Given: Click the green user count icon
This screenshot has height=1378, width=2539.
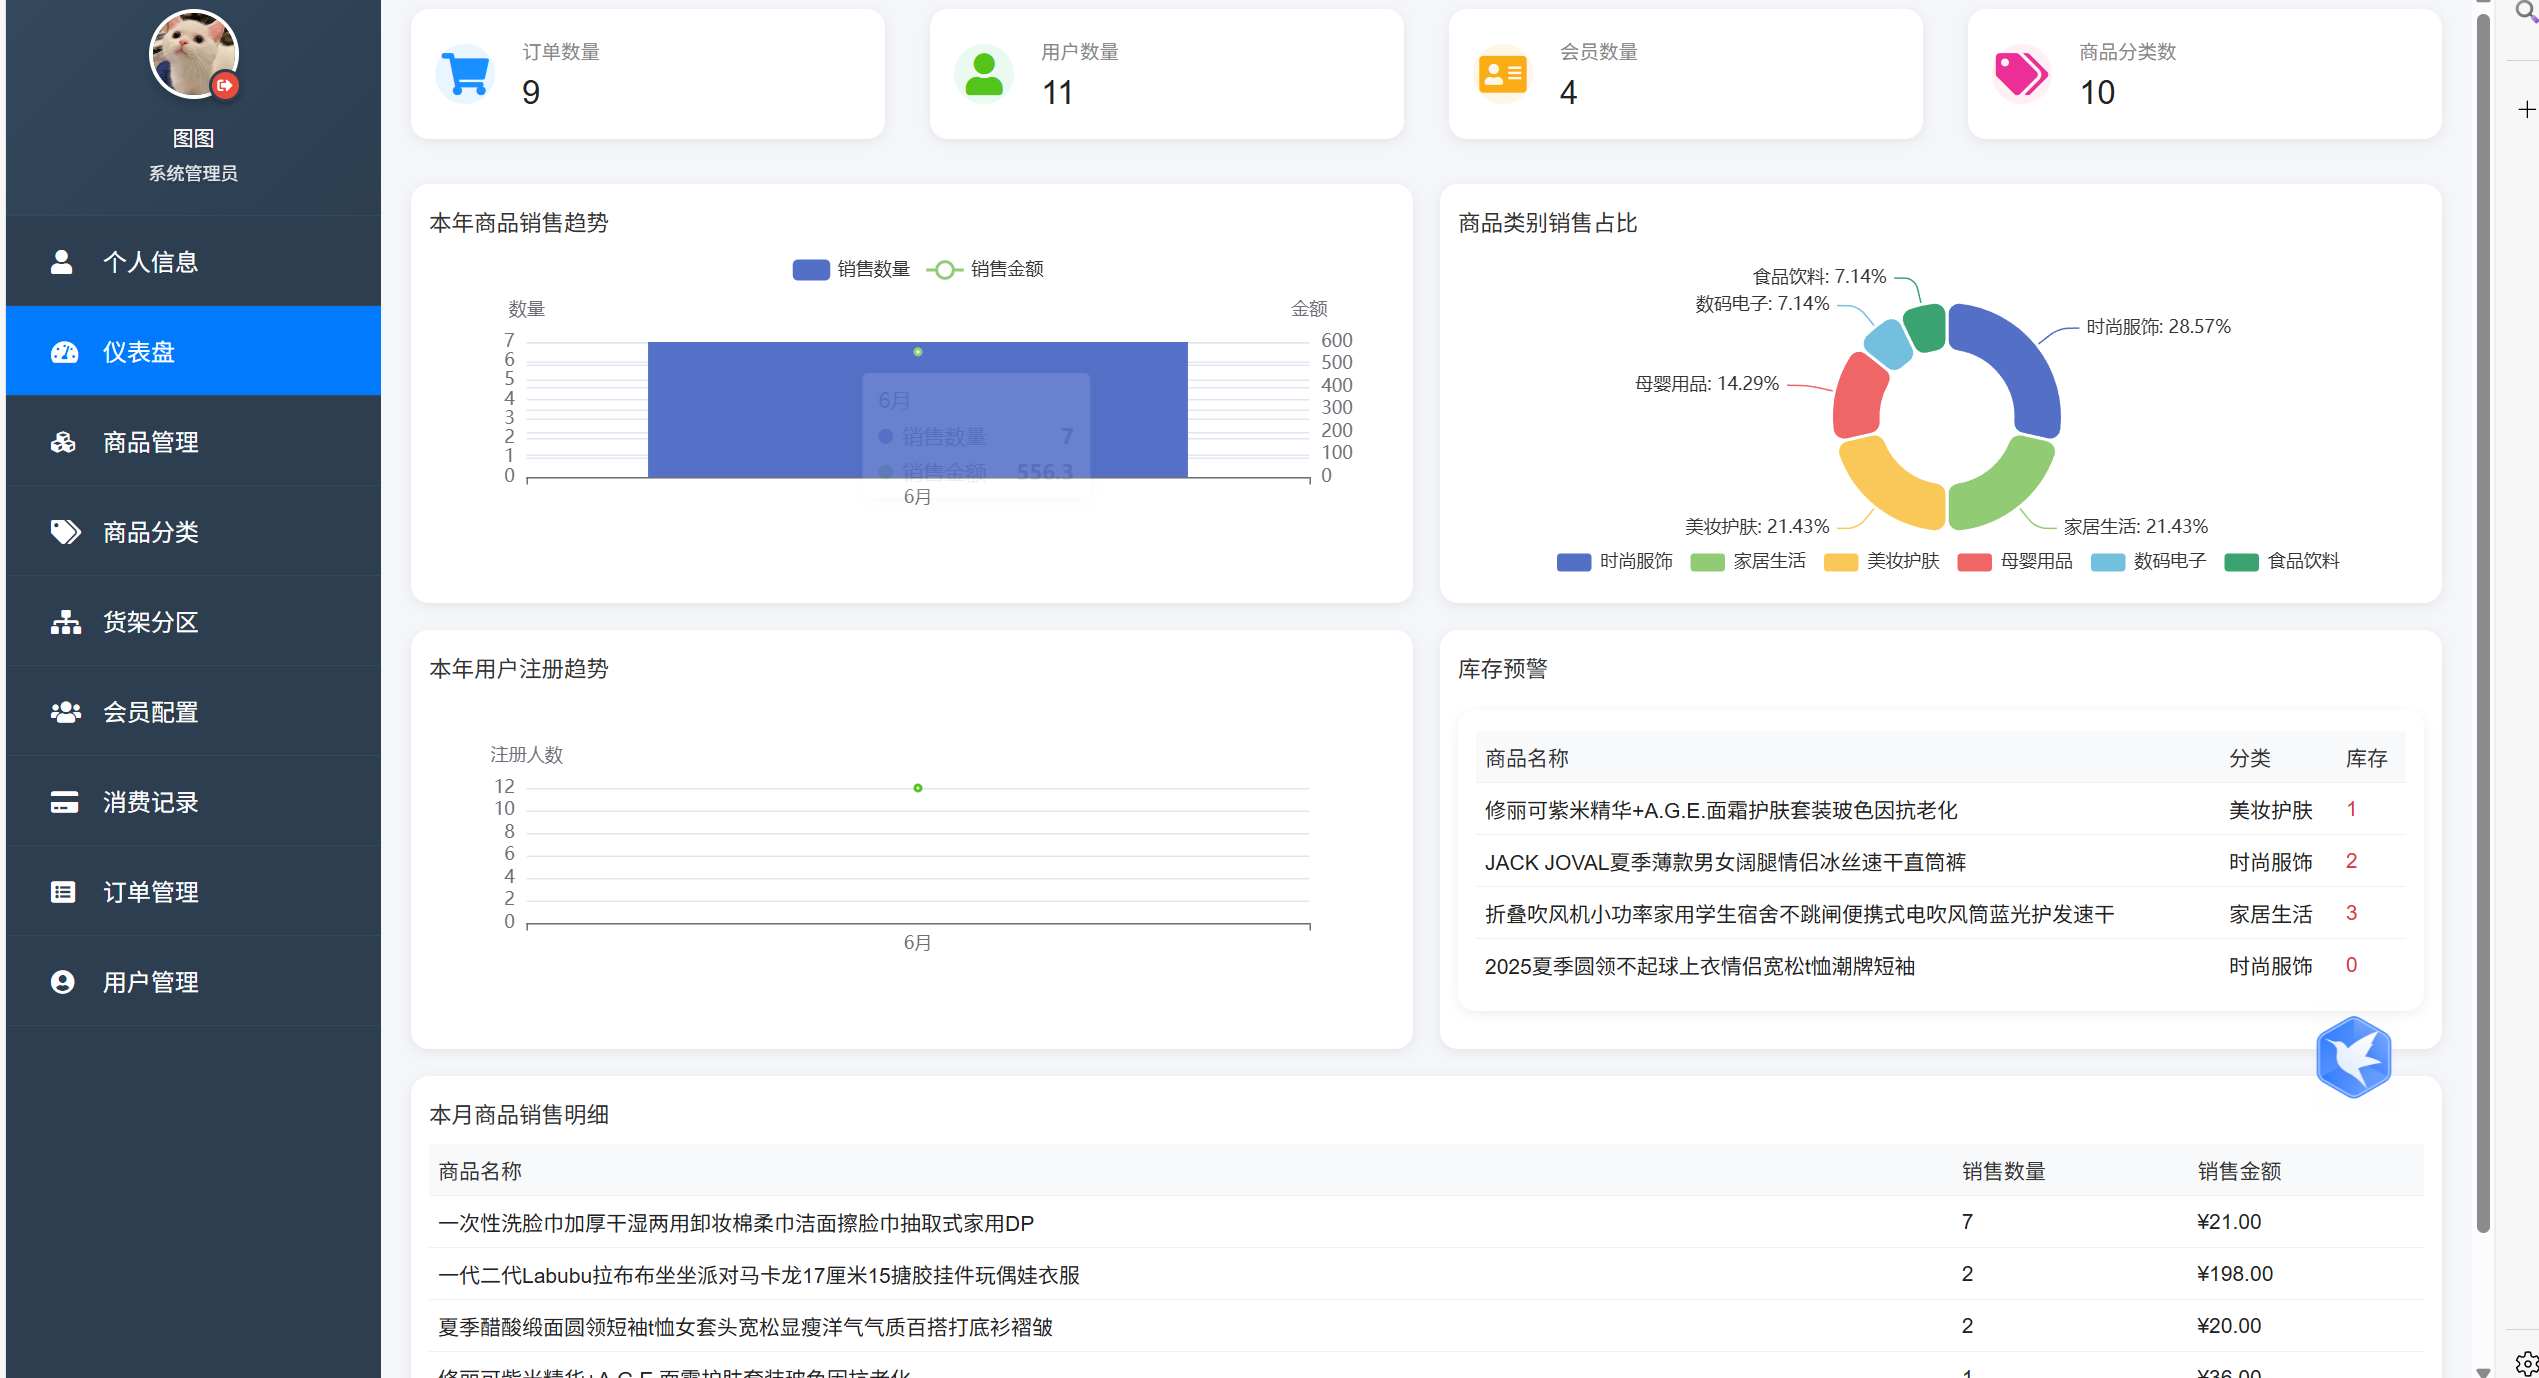Looking at the screenshot, I should (984, 74).
